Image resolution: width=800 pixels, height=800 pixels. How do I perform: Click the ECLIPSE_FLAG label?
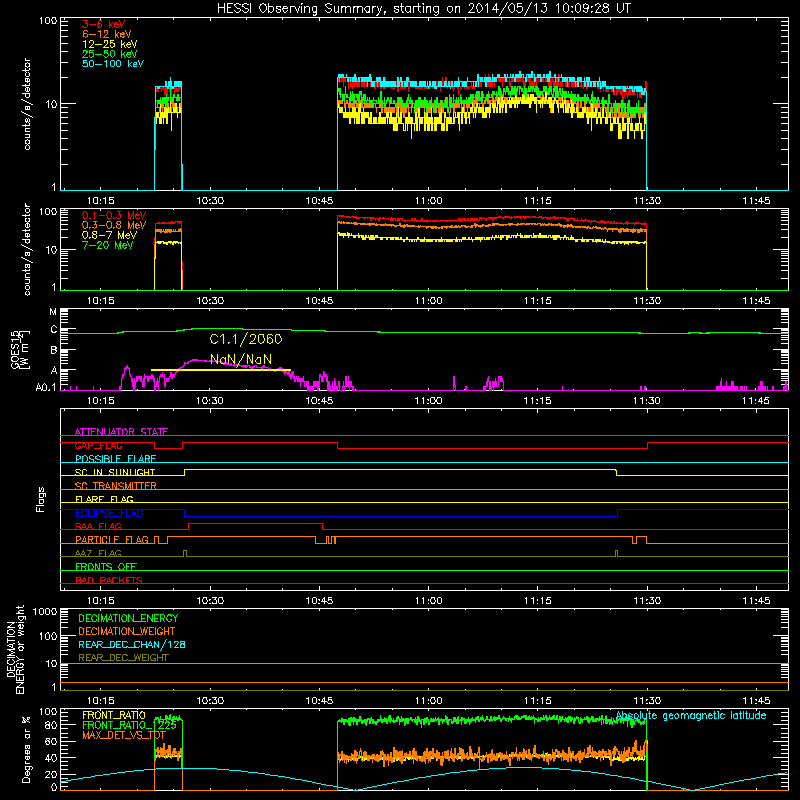(109, 513)
